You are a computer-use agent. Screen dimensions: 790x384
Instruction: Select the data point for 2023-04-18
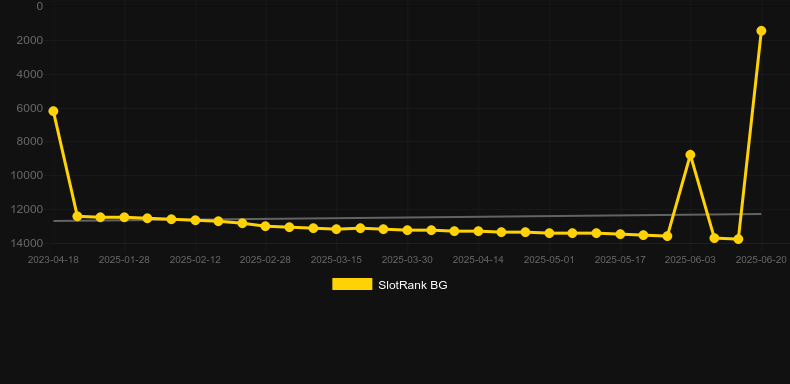coord(53,111)
